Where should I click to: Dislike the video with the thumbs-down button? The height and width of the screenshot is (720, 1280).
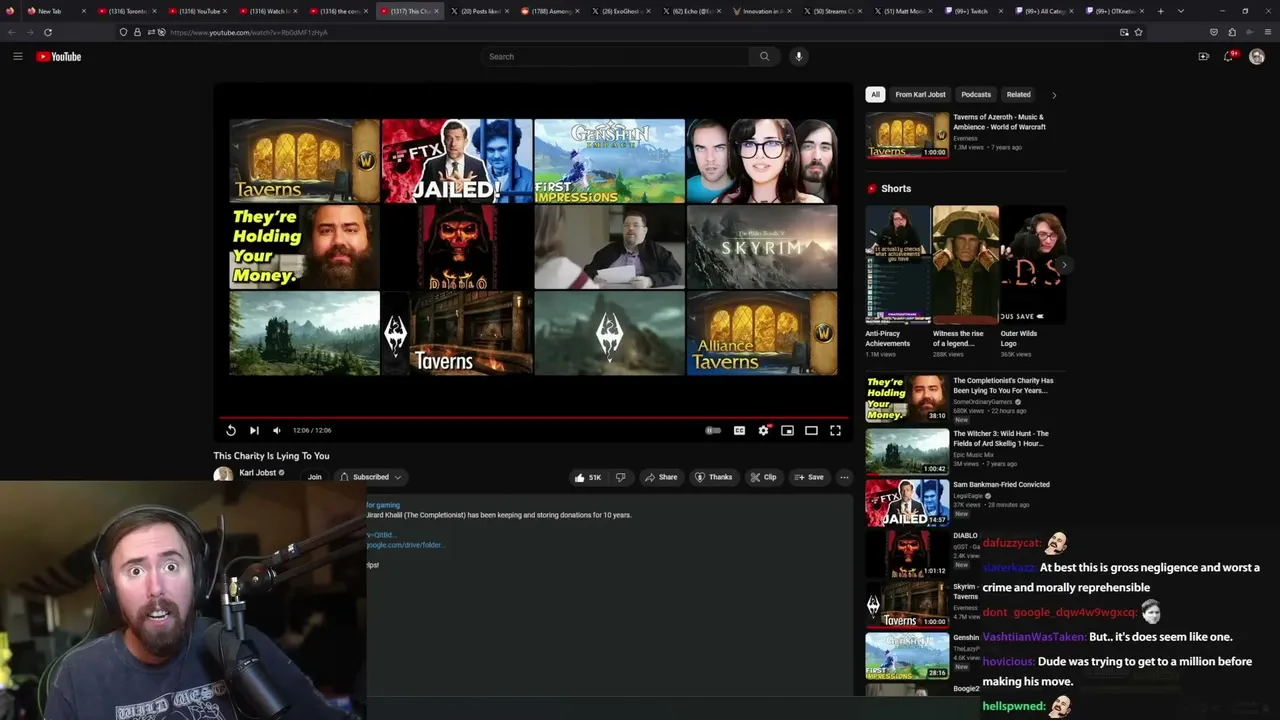[620, 477]
